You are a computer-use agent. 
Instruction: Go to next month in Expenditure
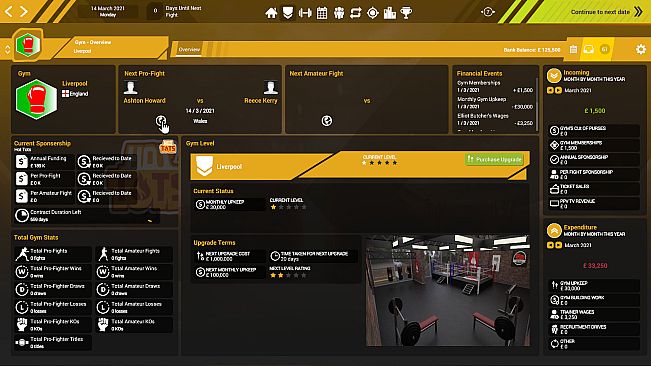point(558,245)
